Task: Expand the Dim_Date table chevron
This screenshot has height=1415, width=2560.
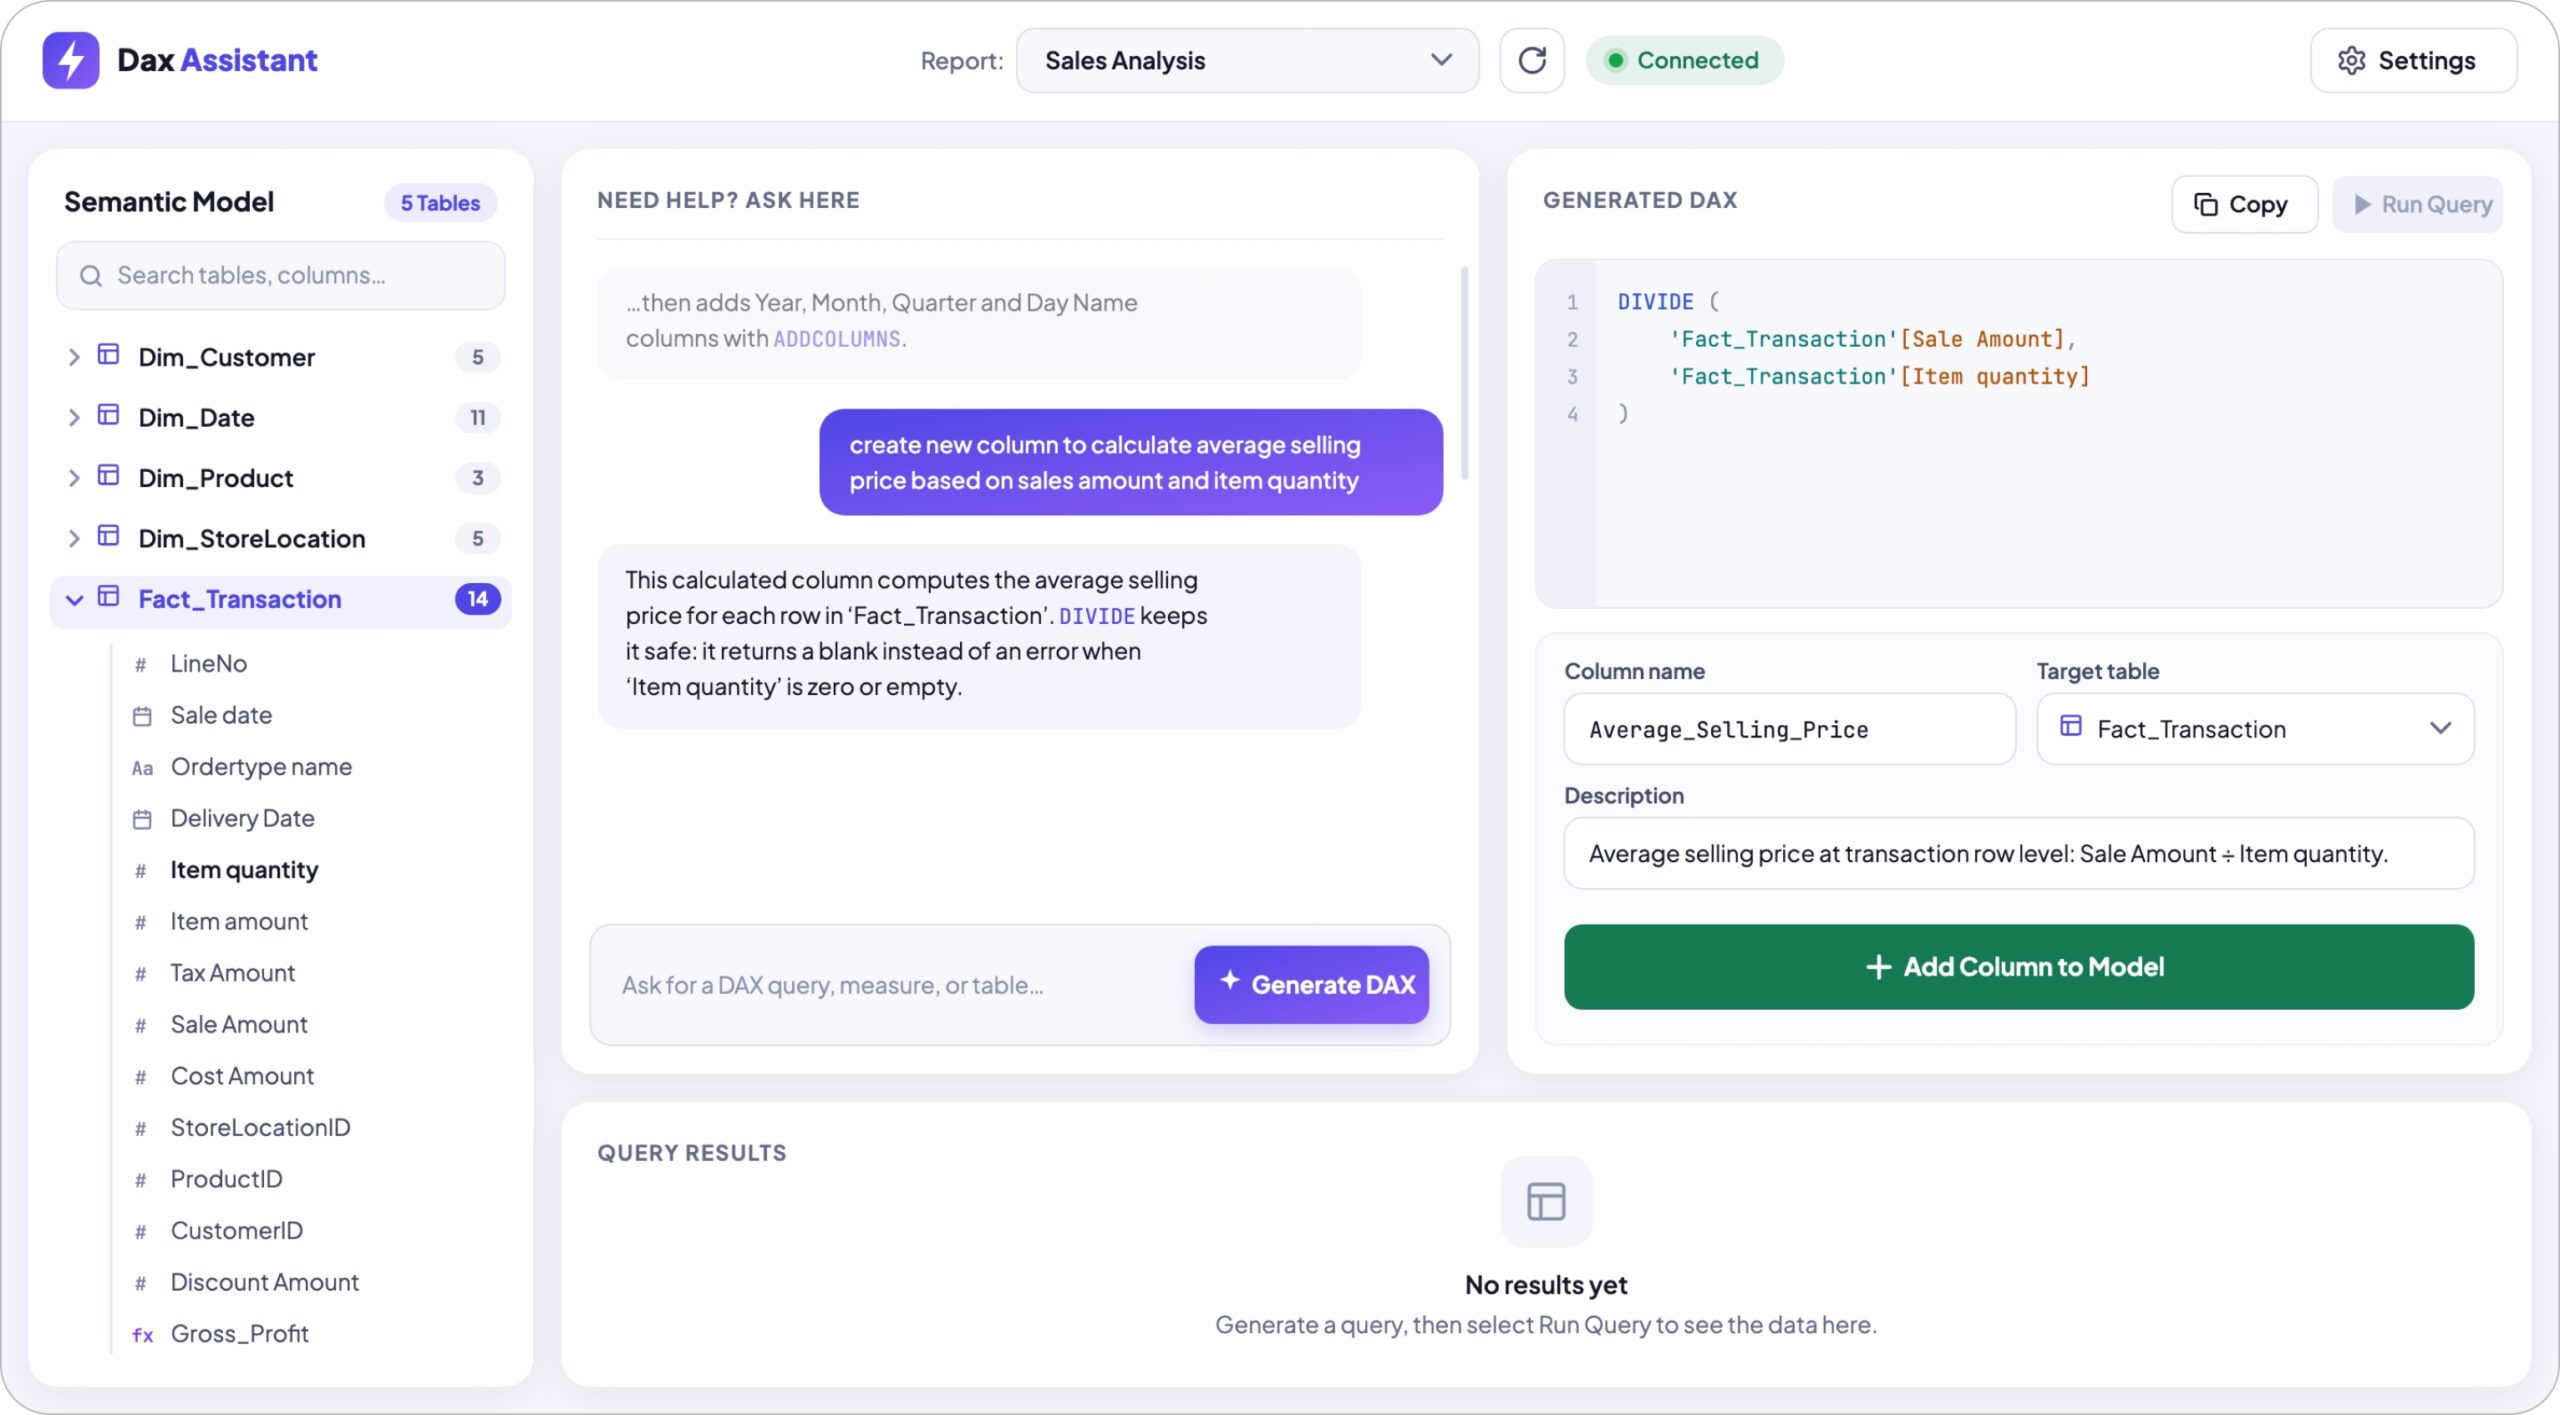Action: (73, 417)
